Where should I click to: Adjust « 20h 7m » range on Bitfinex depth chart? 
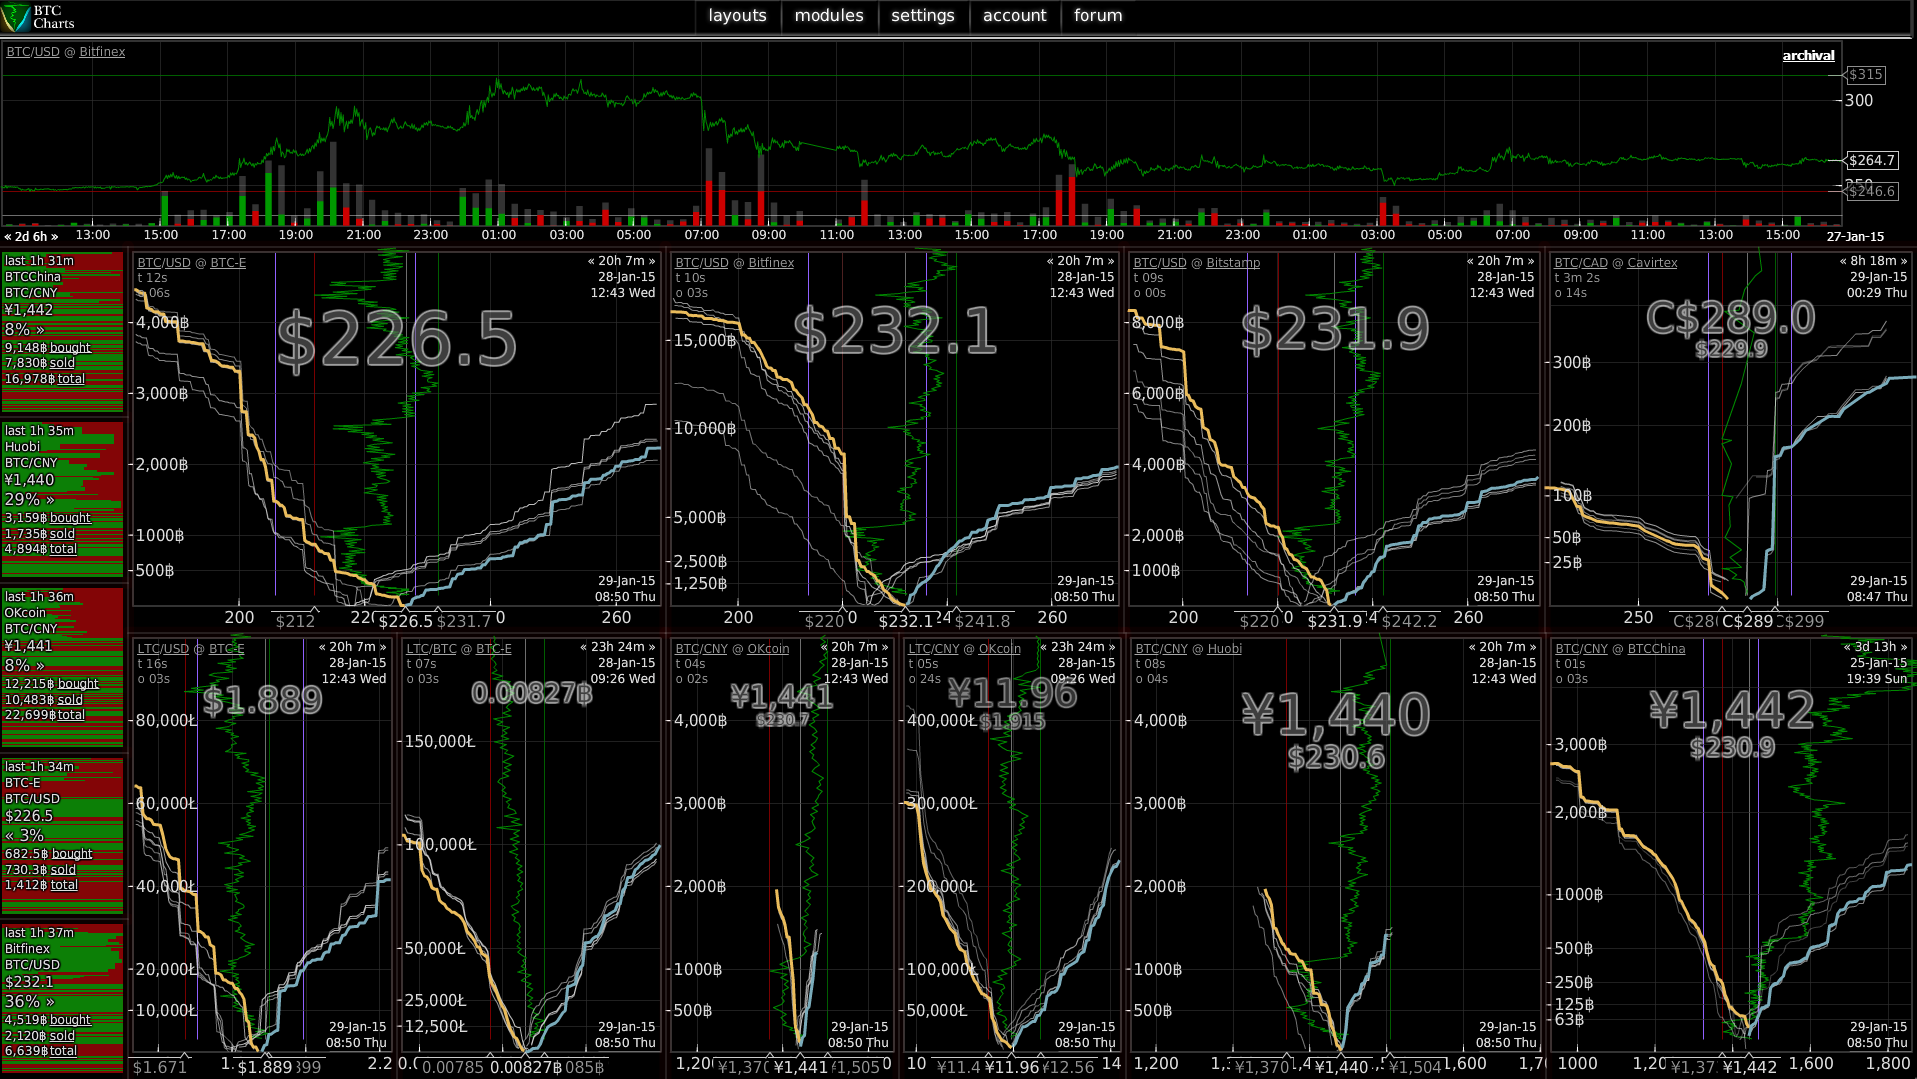coord(1080,261)
